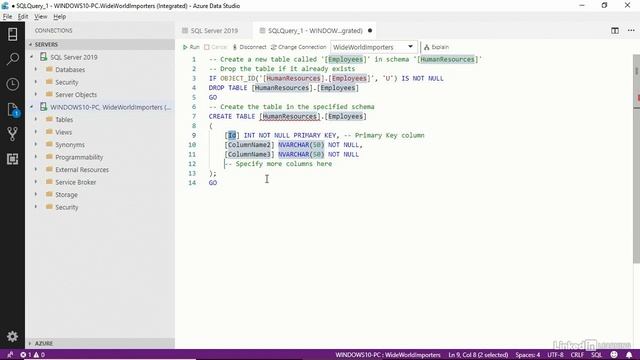Click ColumnName2 on line 10
The height and width of the screenshot is (360, 640).
249,144
